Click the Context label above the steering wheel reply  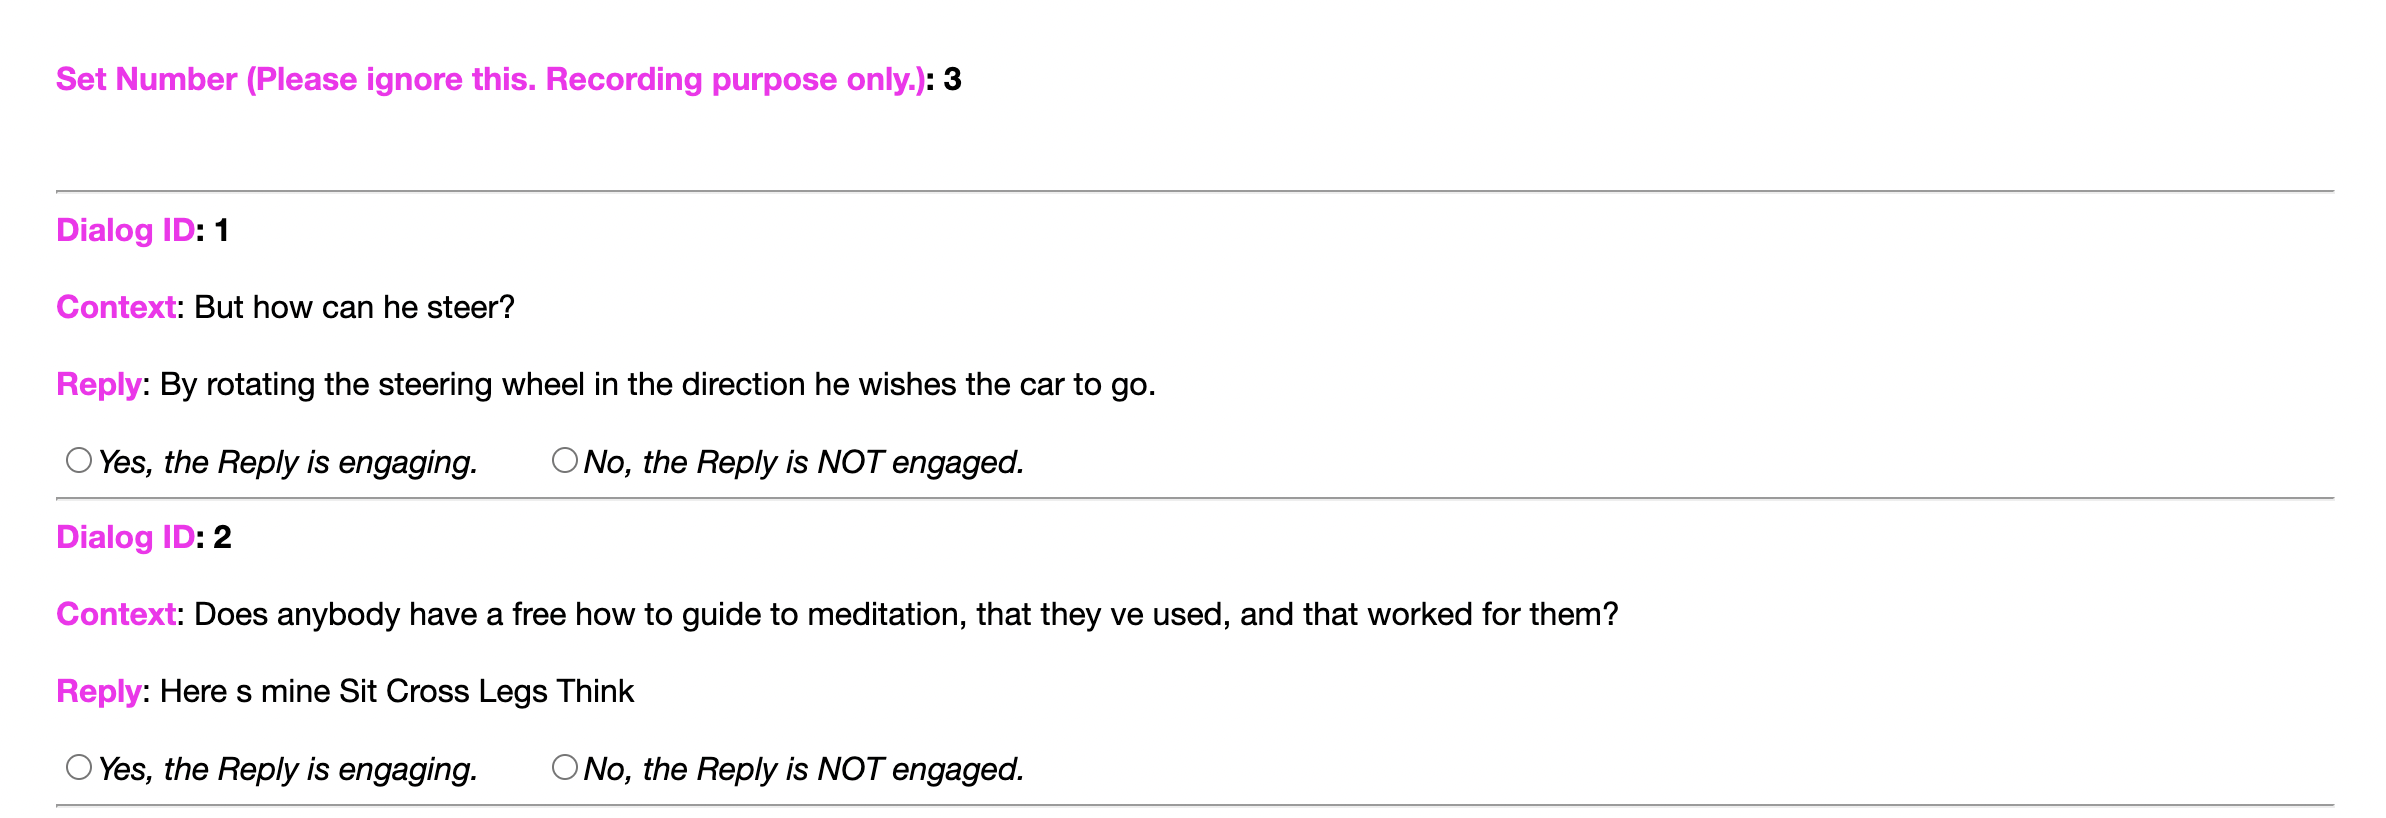pyautogui.click(x=116, y=307)
